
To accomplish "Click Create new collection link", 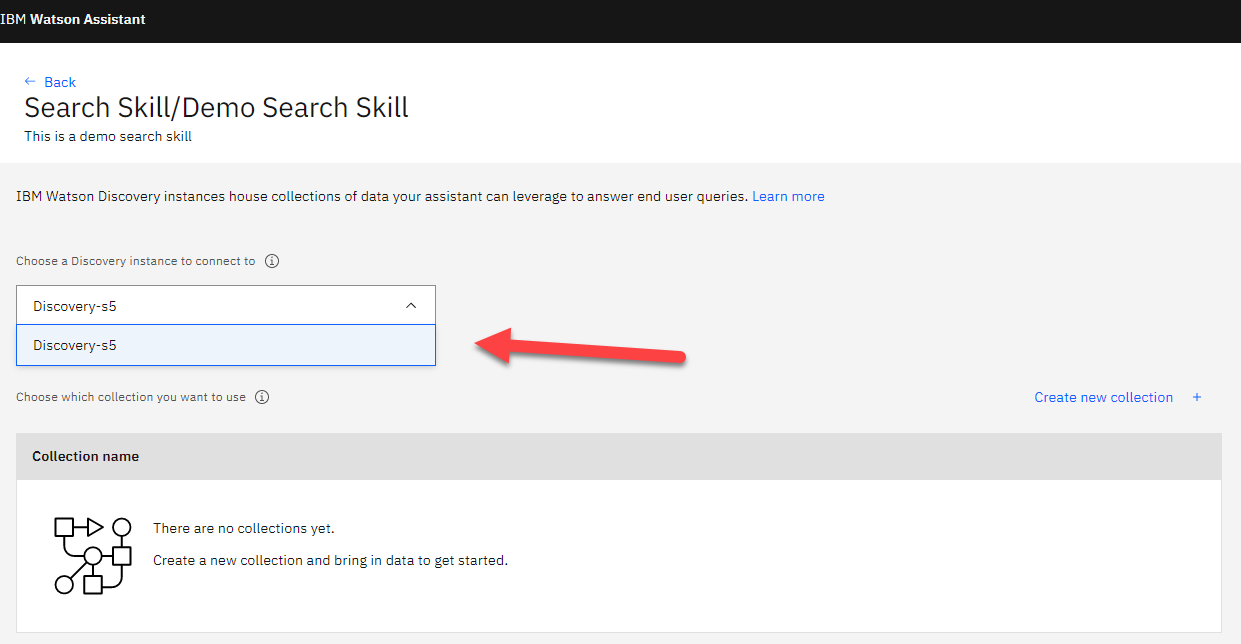I will [x=1103, y=397].
